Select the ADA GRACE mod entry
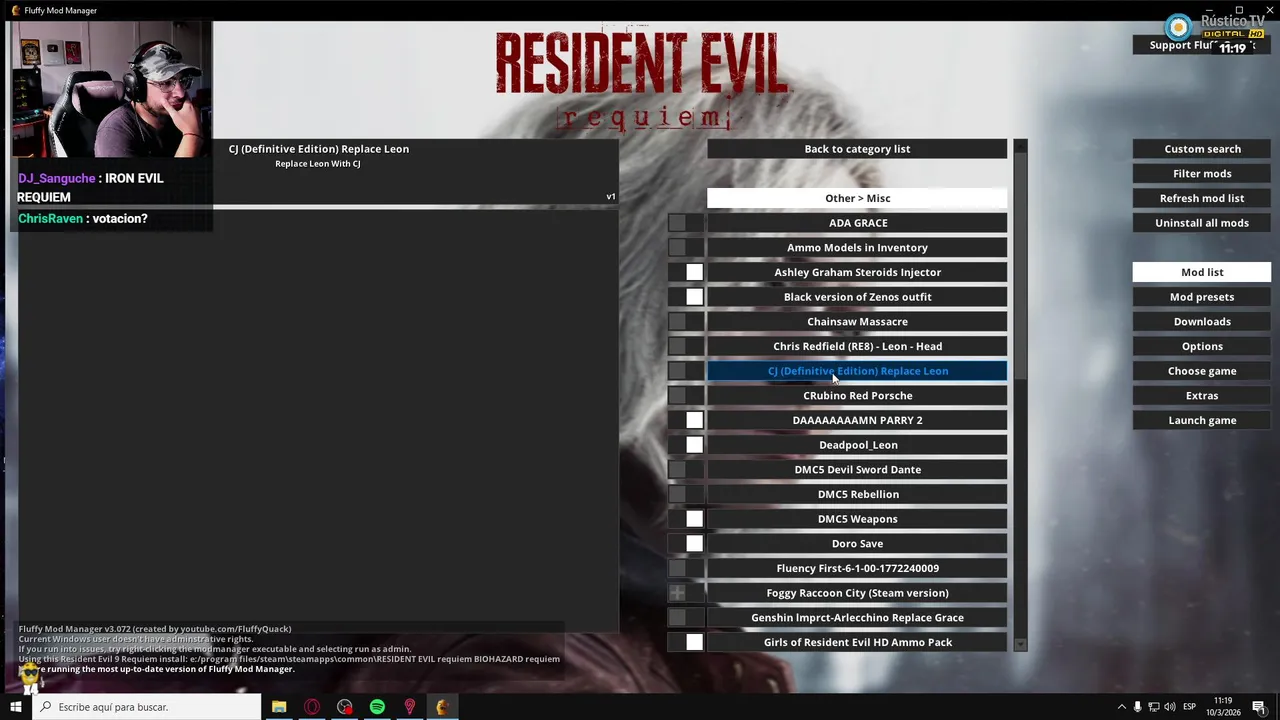 [x=857, y=223]
